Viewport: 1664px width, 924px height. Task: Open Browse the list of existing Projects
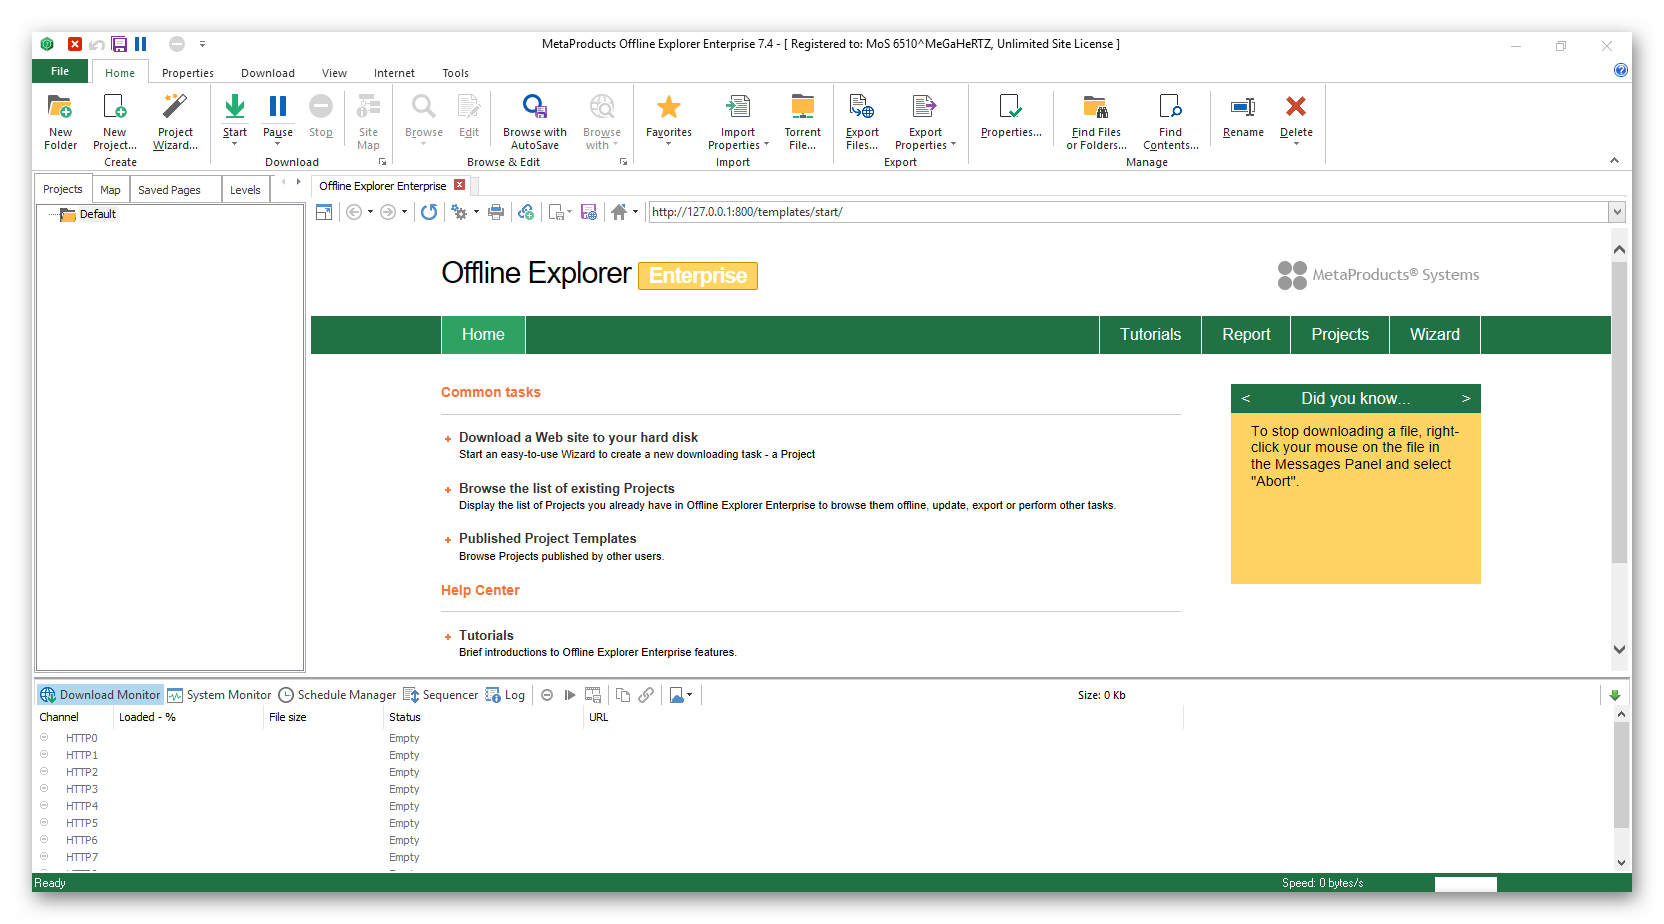pos(566,488)
